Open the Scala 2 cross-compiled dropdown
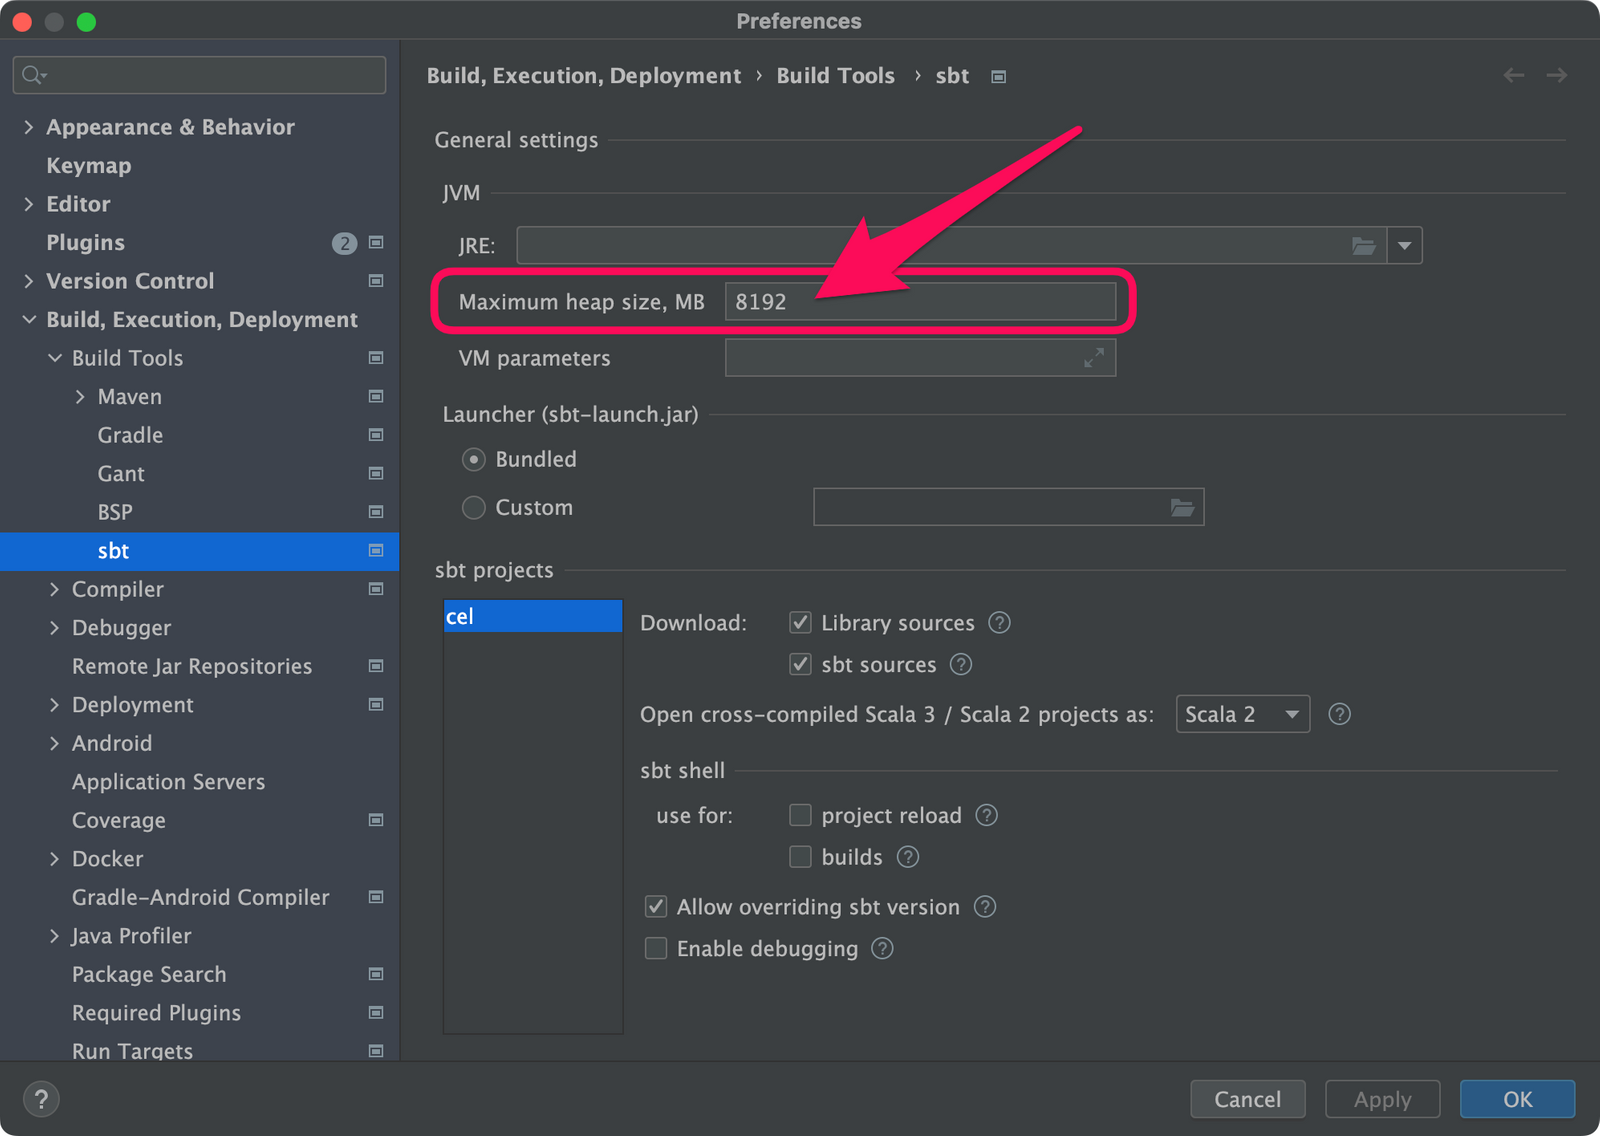The width and height of the screenshot is (1600, 1136). coord(1242,714)
